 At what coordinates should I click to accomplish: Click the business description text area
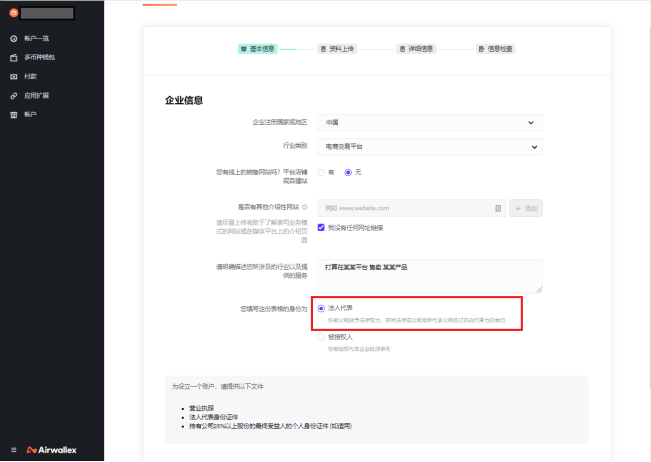pos(430,276)
